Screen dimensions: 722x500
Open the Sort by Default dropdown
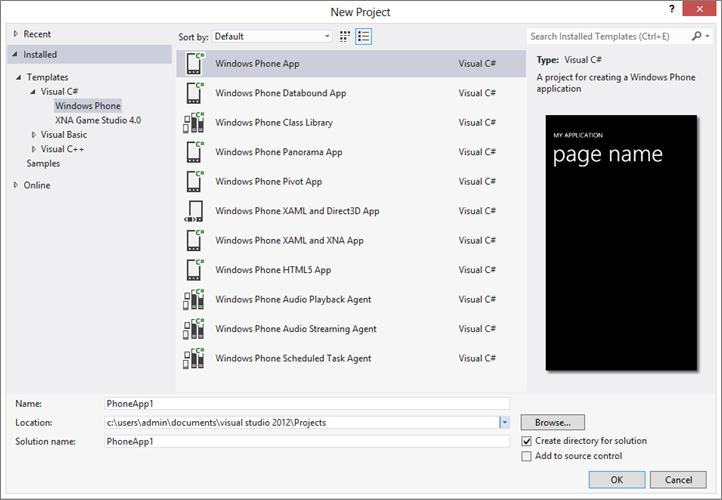pyautogui.click(x=272, y=36)
